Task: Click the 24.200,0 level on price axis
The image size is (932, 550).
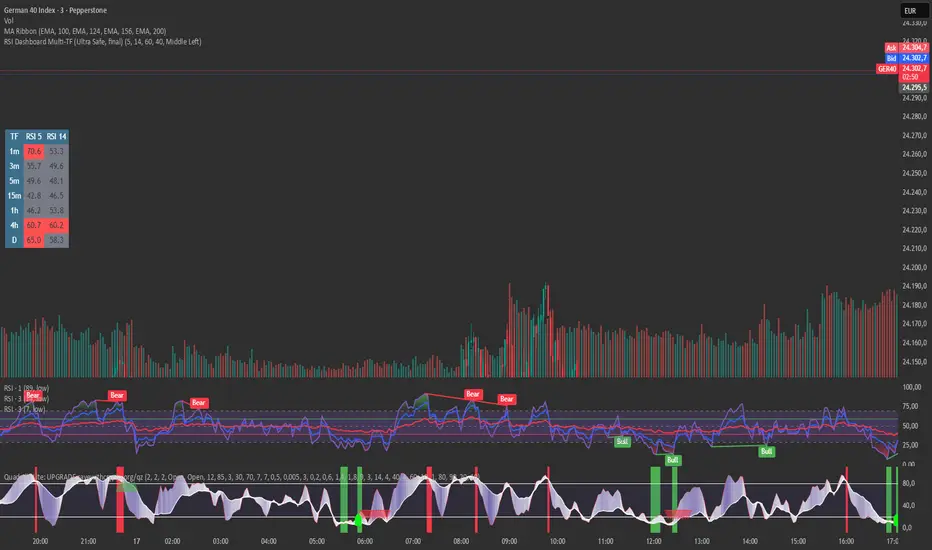Action: tap(914, 267)
